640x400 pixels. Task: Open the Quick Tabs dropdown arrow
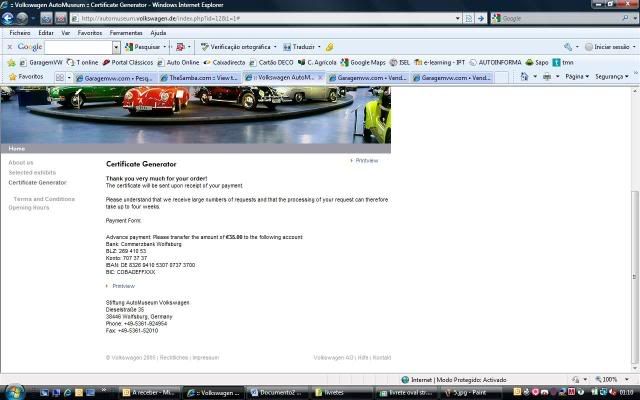[x=69, y=77]
